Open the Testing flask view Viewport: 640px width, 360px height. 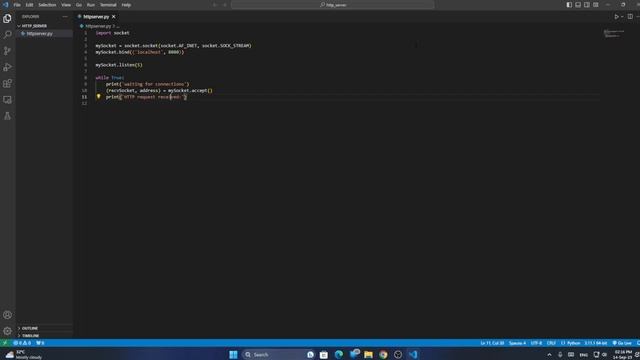click(x=7, y=116)
